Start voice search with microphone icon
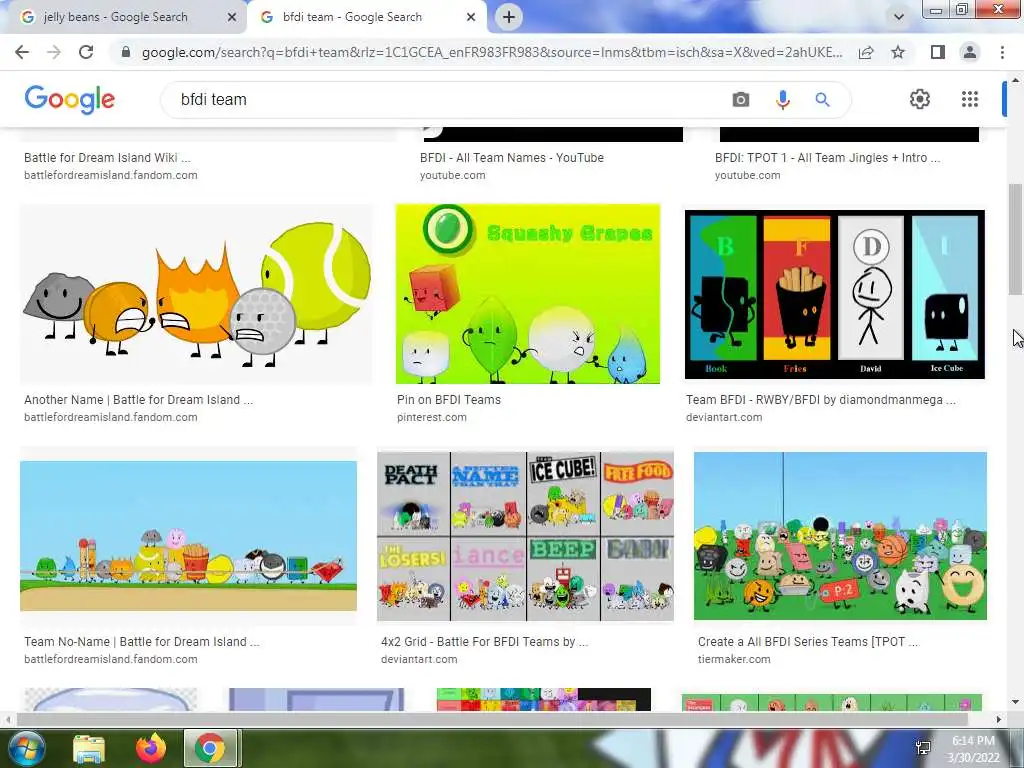 (782, 100)
